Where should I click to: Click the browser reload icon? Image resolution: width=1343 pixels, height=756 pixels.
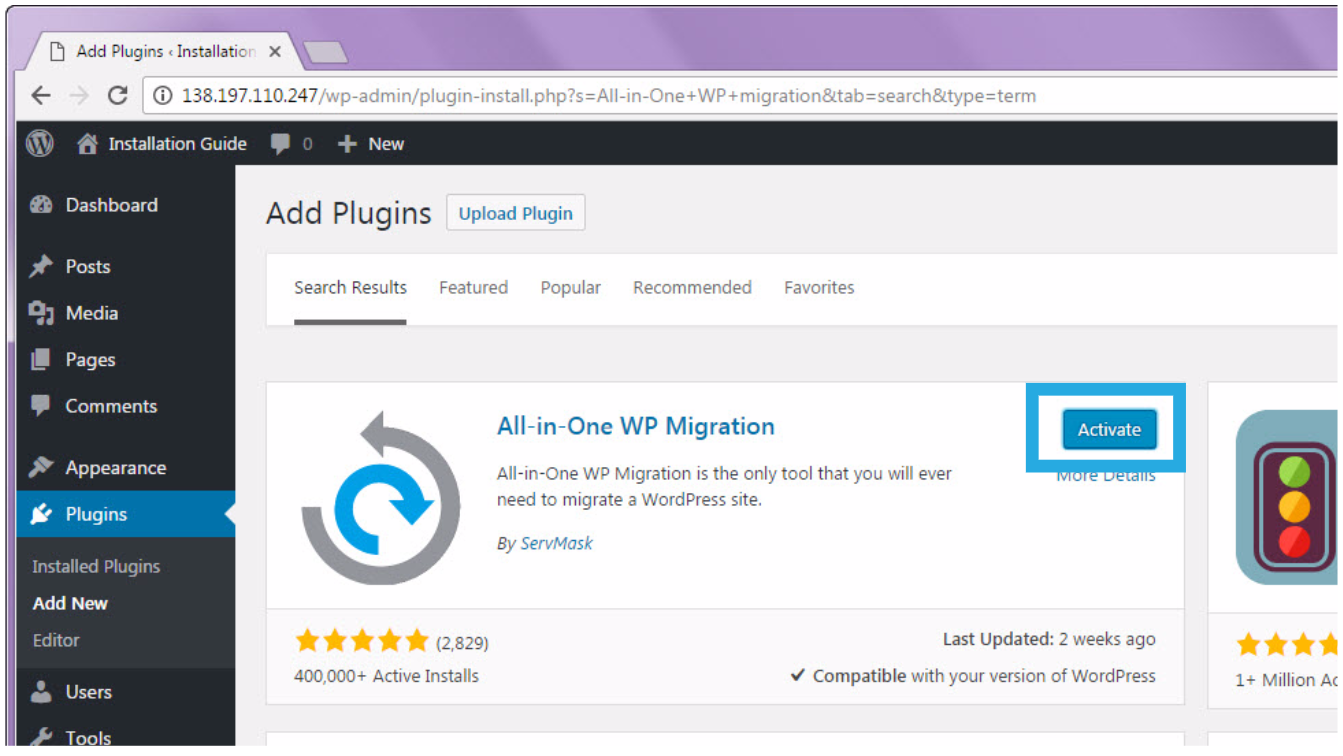[x=118, y=96]
